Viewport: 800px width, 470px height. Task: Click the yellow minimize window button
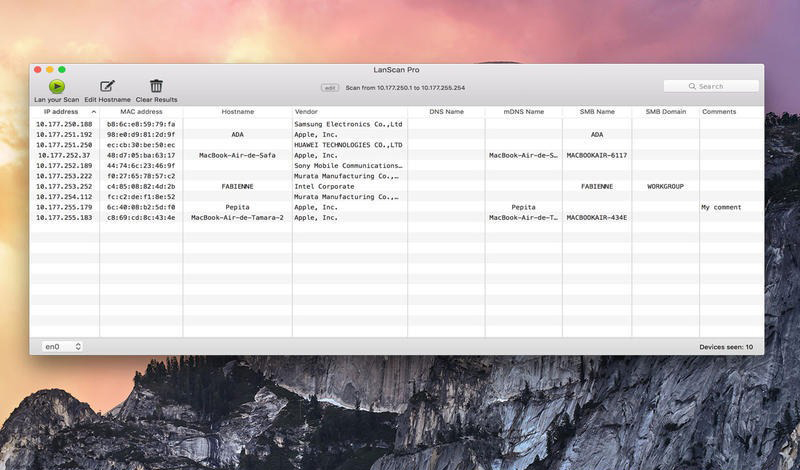[x=50, y=70]
